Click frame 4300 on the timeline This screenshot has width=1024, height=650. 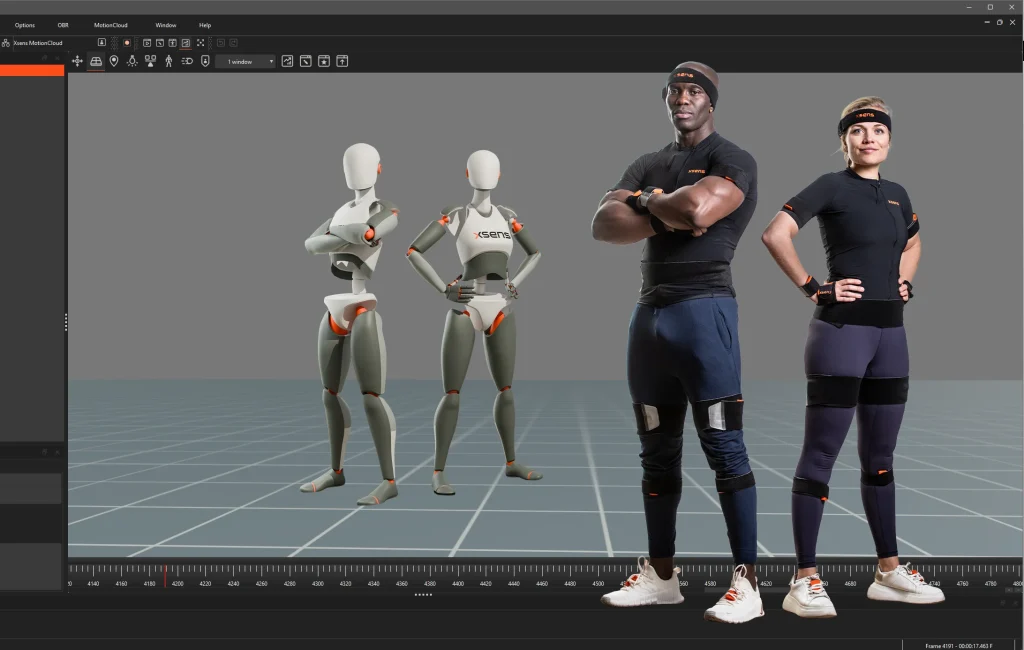click(x=317, y=583)
